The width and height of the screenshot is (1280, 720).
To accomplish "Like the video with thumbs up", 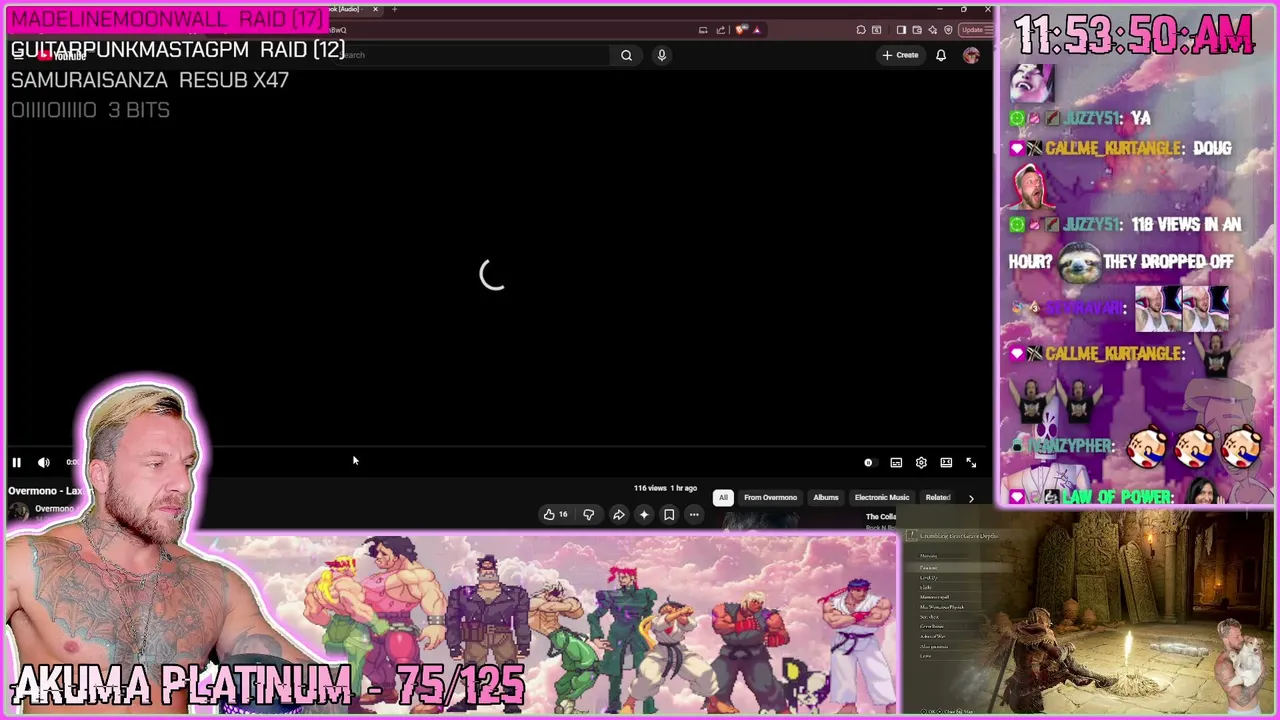I will [x=555, y=514].
